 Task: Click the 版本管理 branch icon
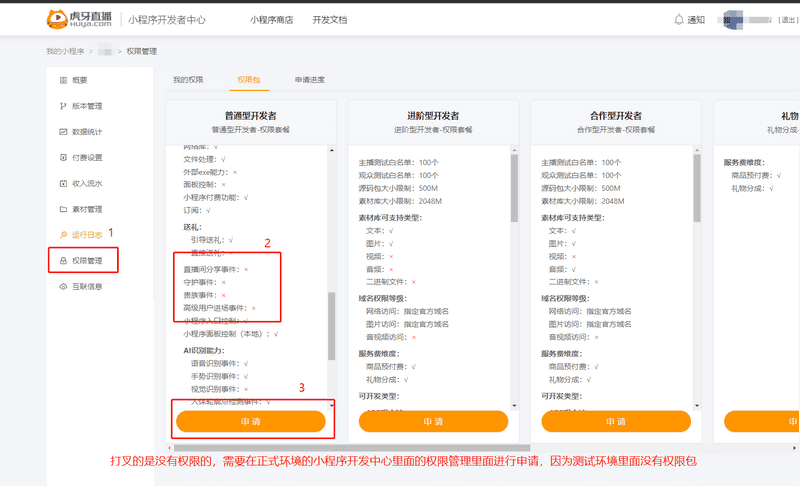63,106
